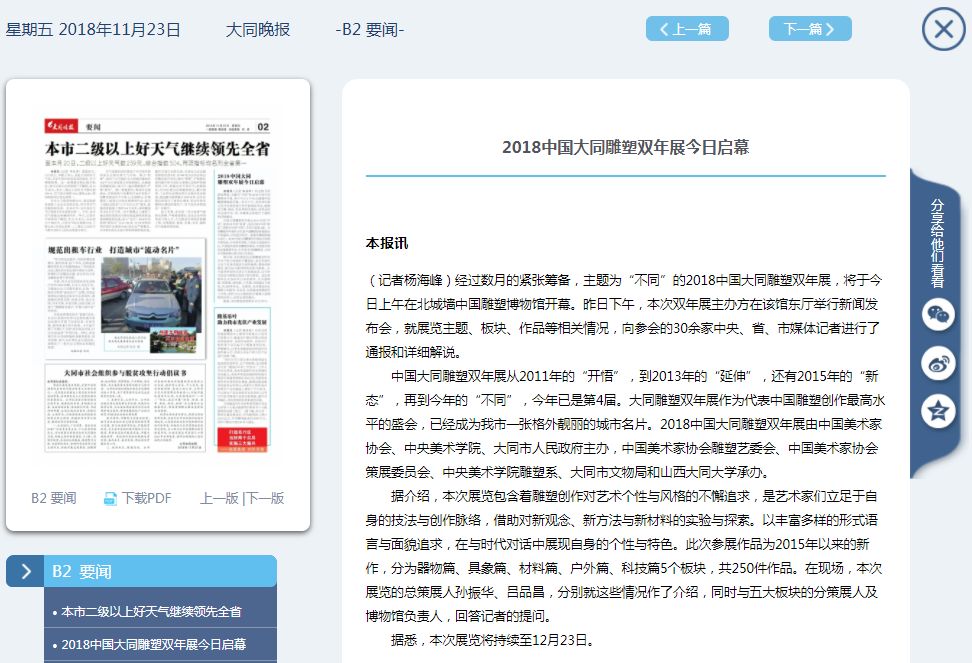The height and width of the screenshot is (663, 972).
Task: Download the page PDF 下载PDF
Action: coord(146,498)
